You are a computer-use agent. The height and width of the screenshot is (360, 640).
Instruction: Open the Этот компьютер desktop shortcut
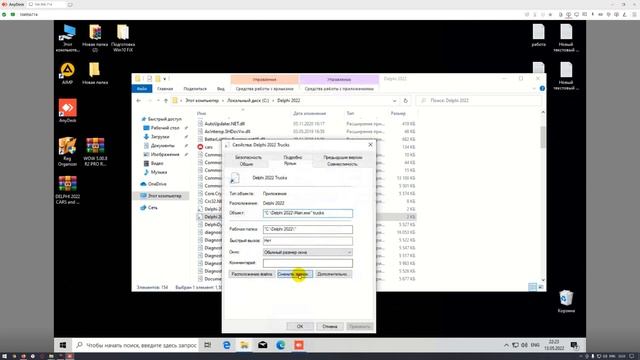(x=68, y=38)
